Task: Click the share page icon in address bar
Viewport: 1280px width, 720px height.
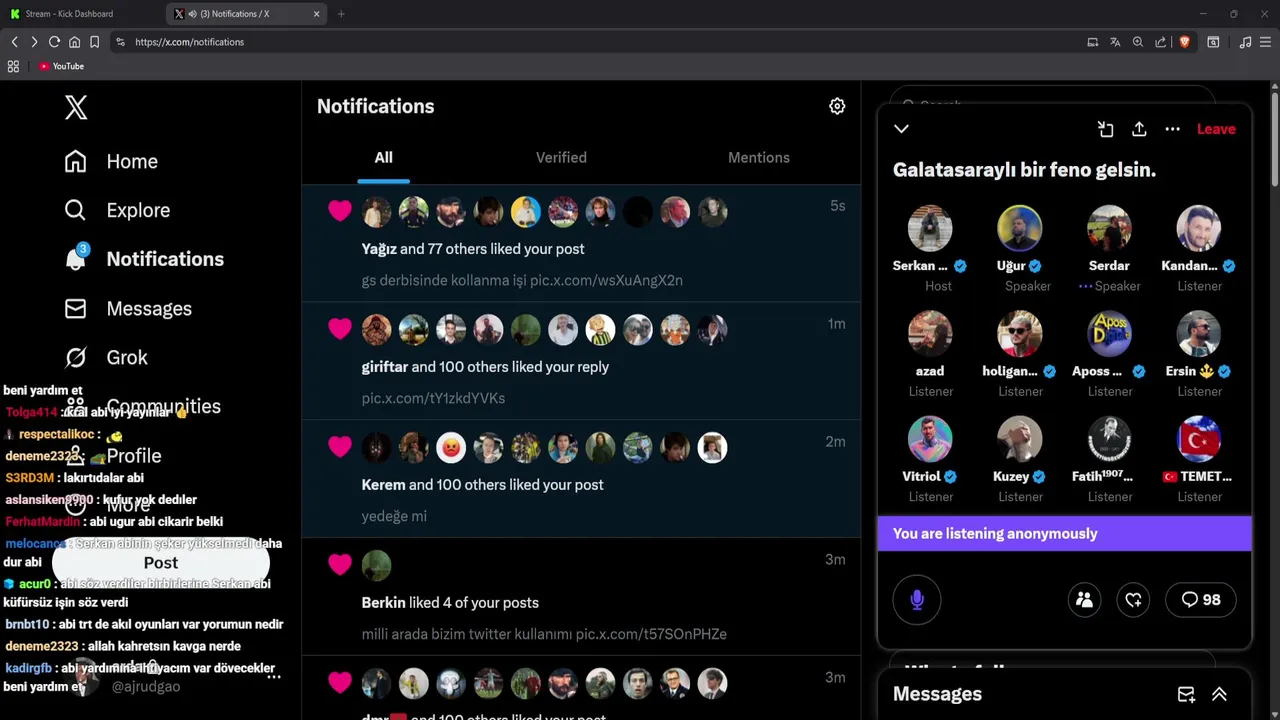Action: click(1161, 42)
